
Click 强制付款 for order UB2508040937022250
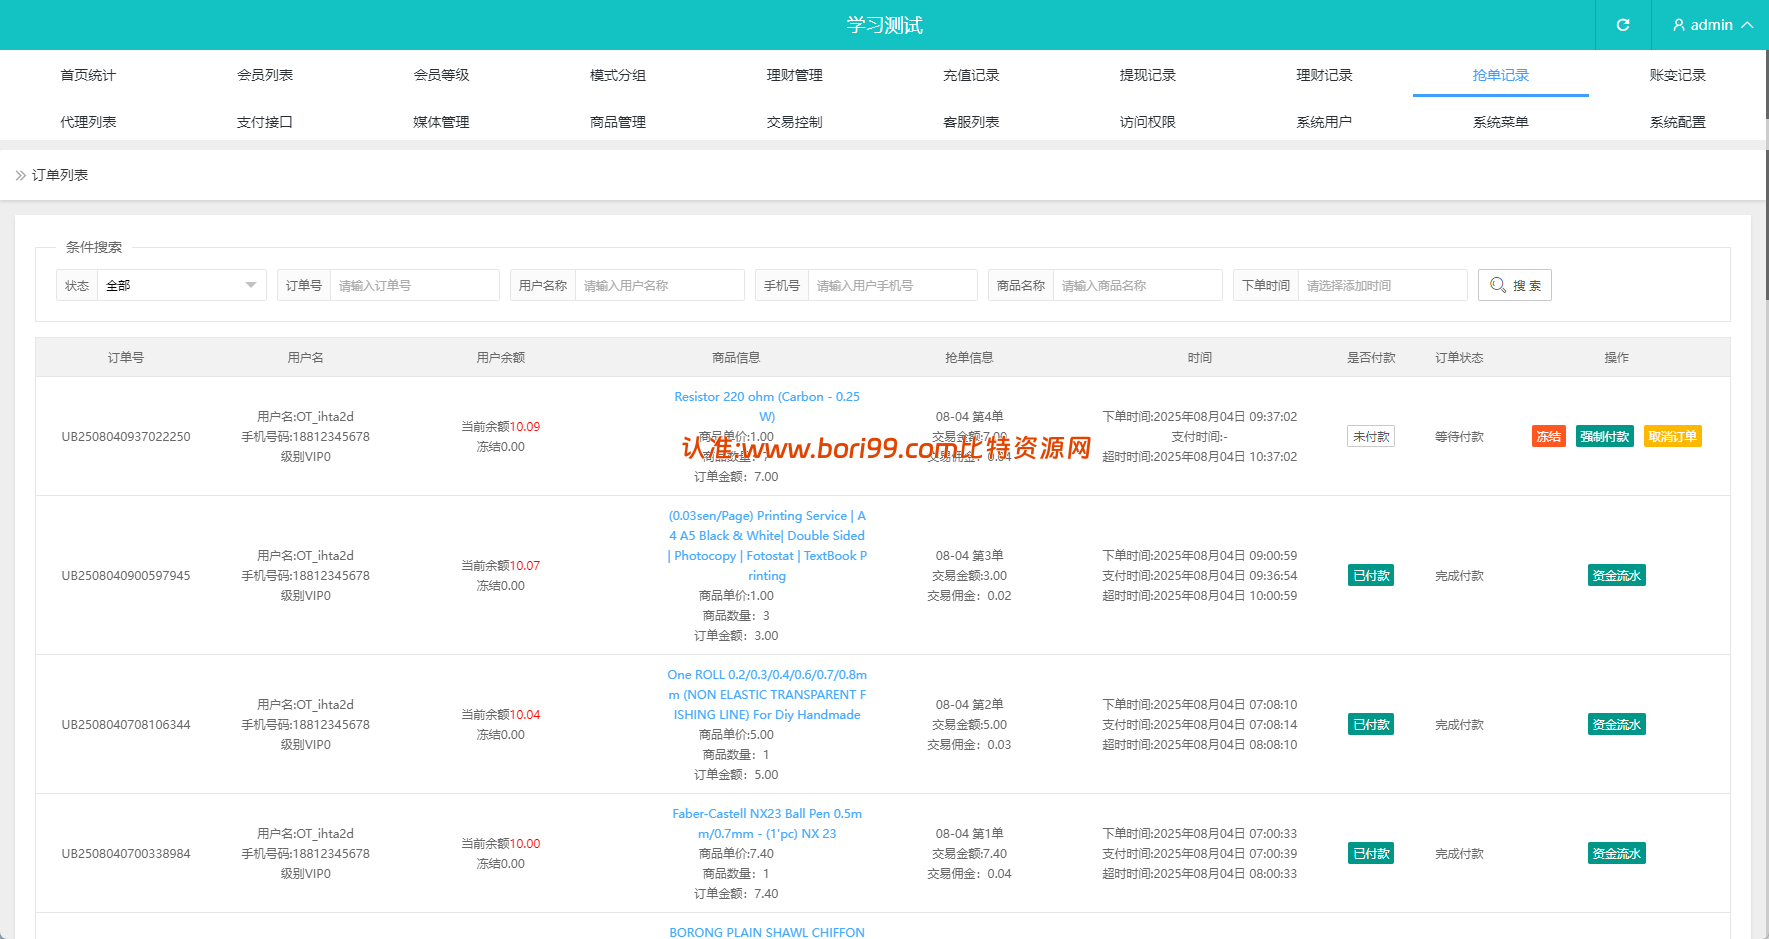click(1605, 436)
